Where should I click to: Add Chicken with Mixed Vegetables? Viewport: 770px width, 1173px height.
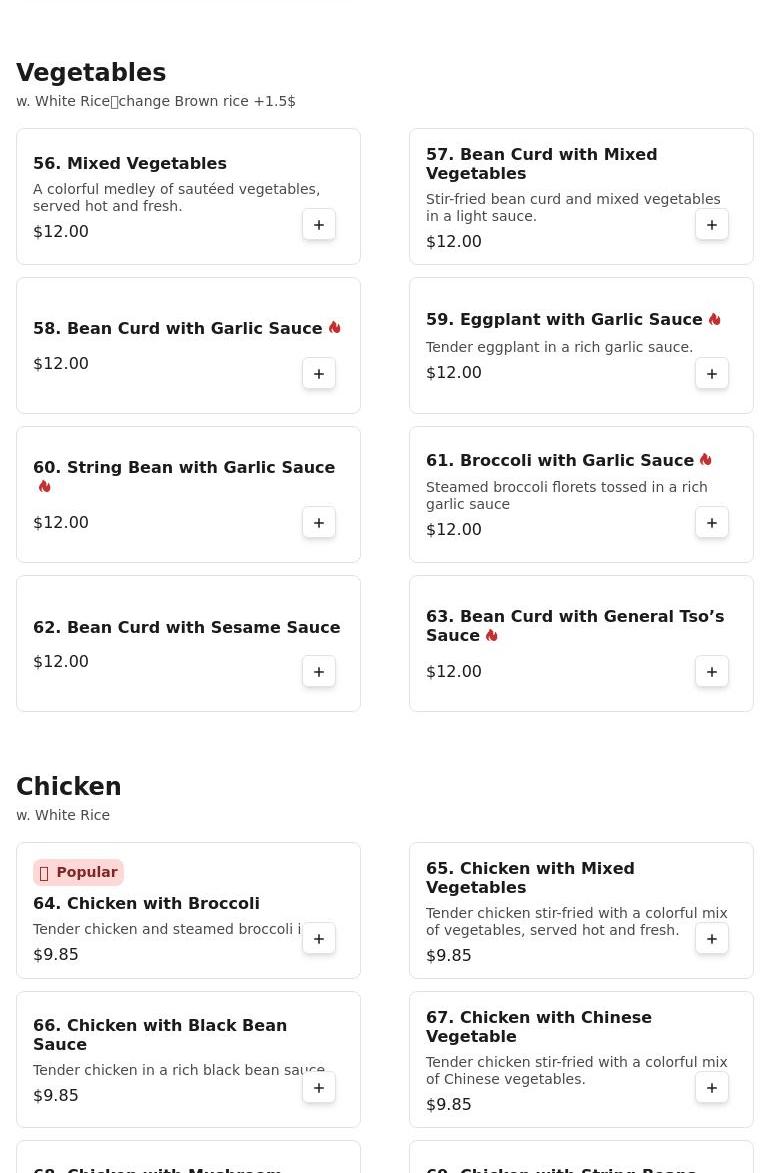pos(712,939)
